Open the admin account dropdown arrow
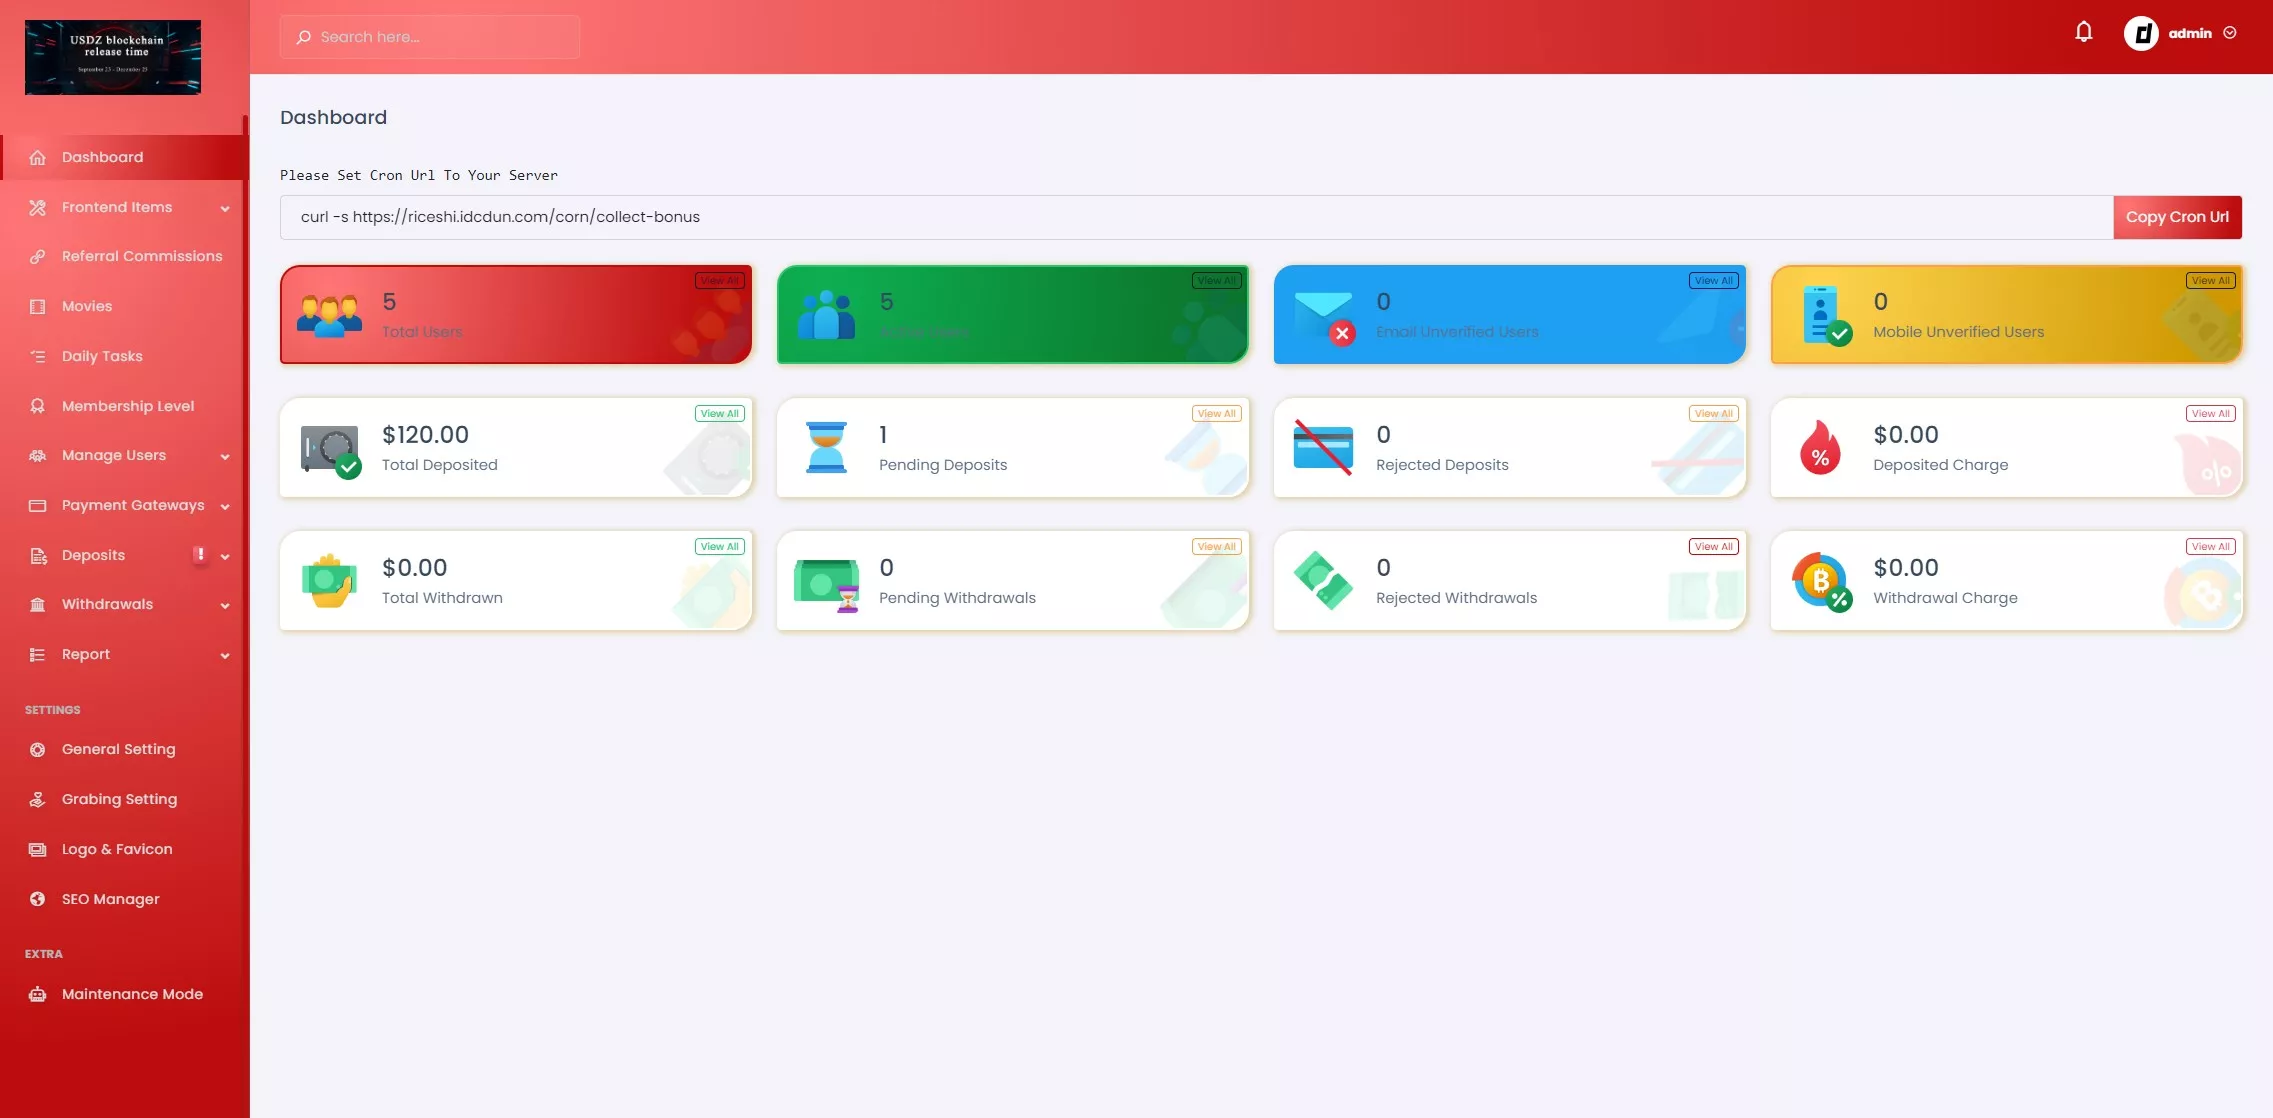The image size is (2273, 1118). 2230,34
